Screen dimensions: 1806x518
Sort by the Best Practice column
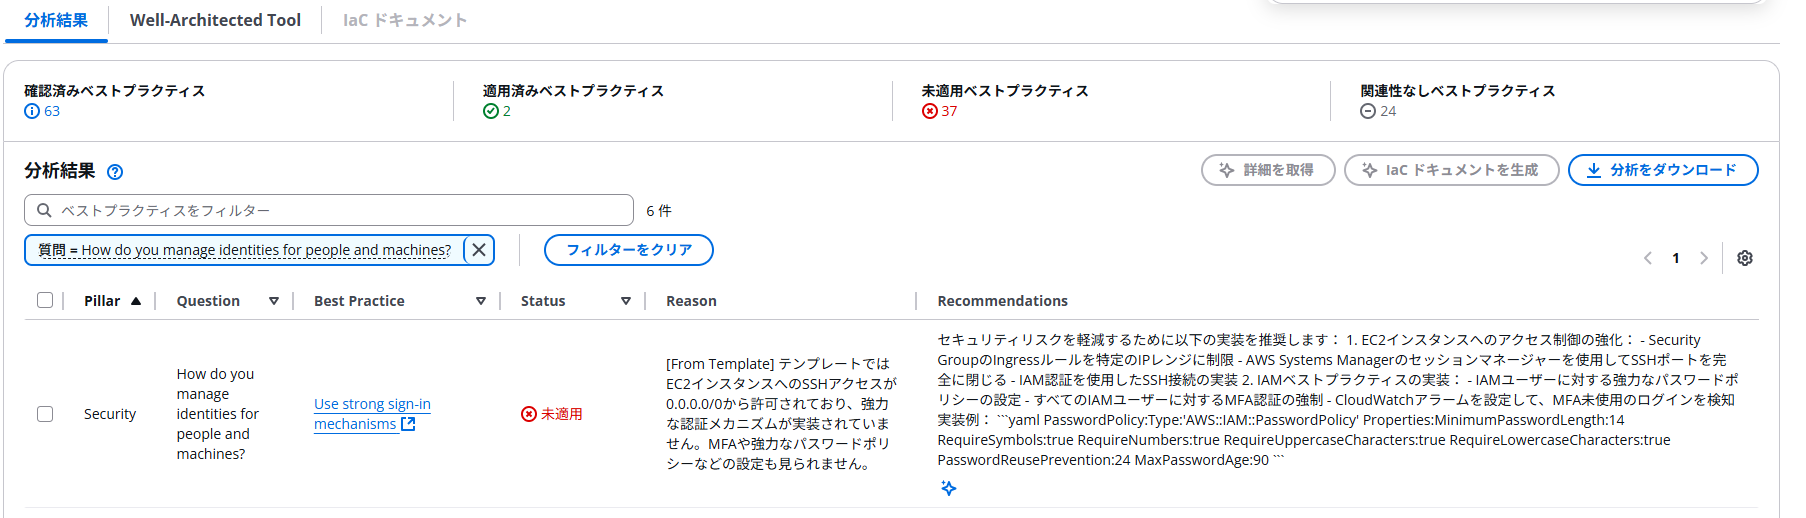pos(400,301)
